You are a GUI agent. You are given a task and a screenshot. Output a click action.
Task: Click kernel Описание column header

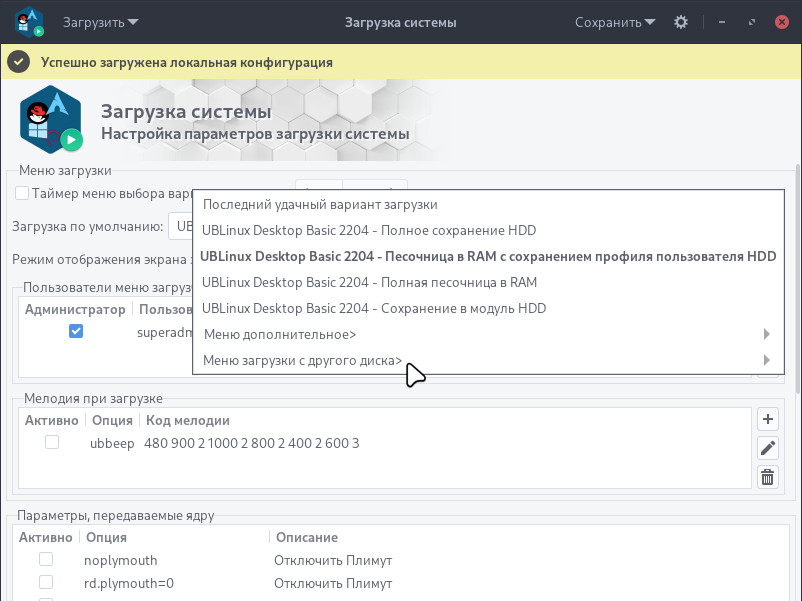[x=307, y=537]
